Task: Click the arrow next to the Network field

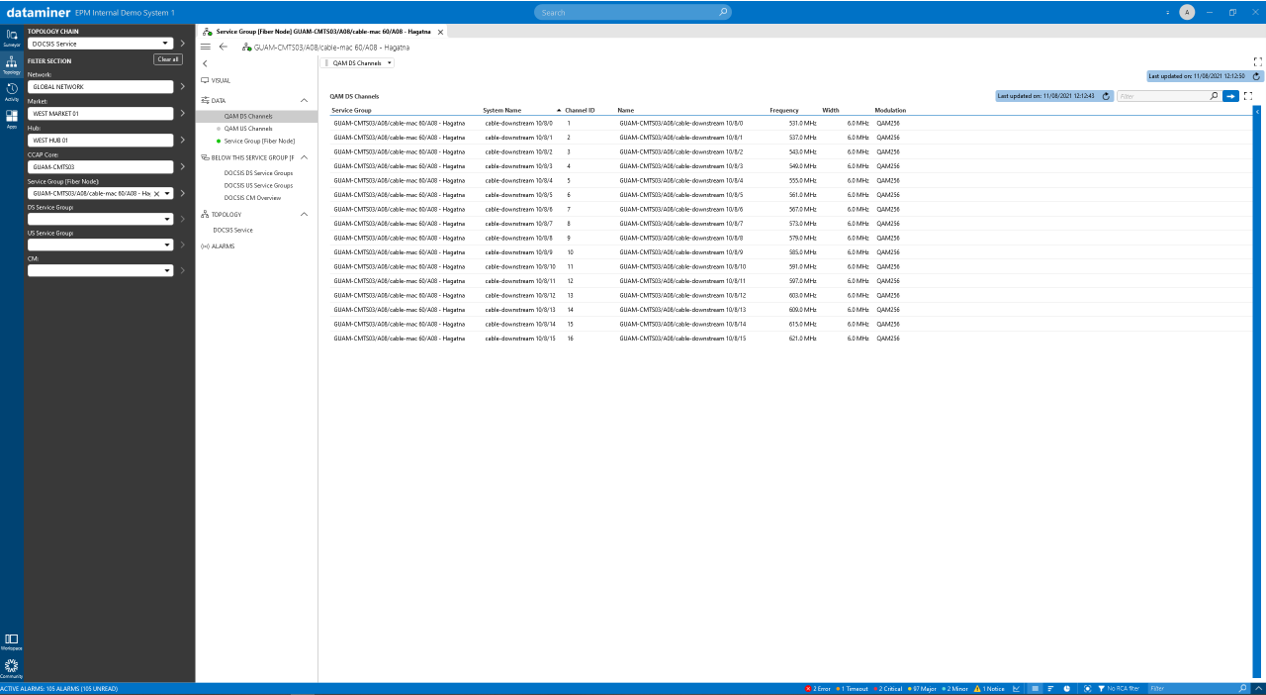Action: 182,86
